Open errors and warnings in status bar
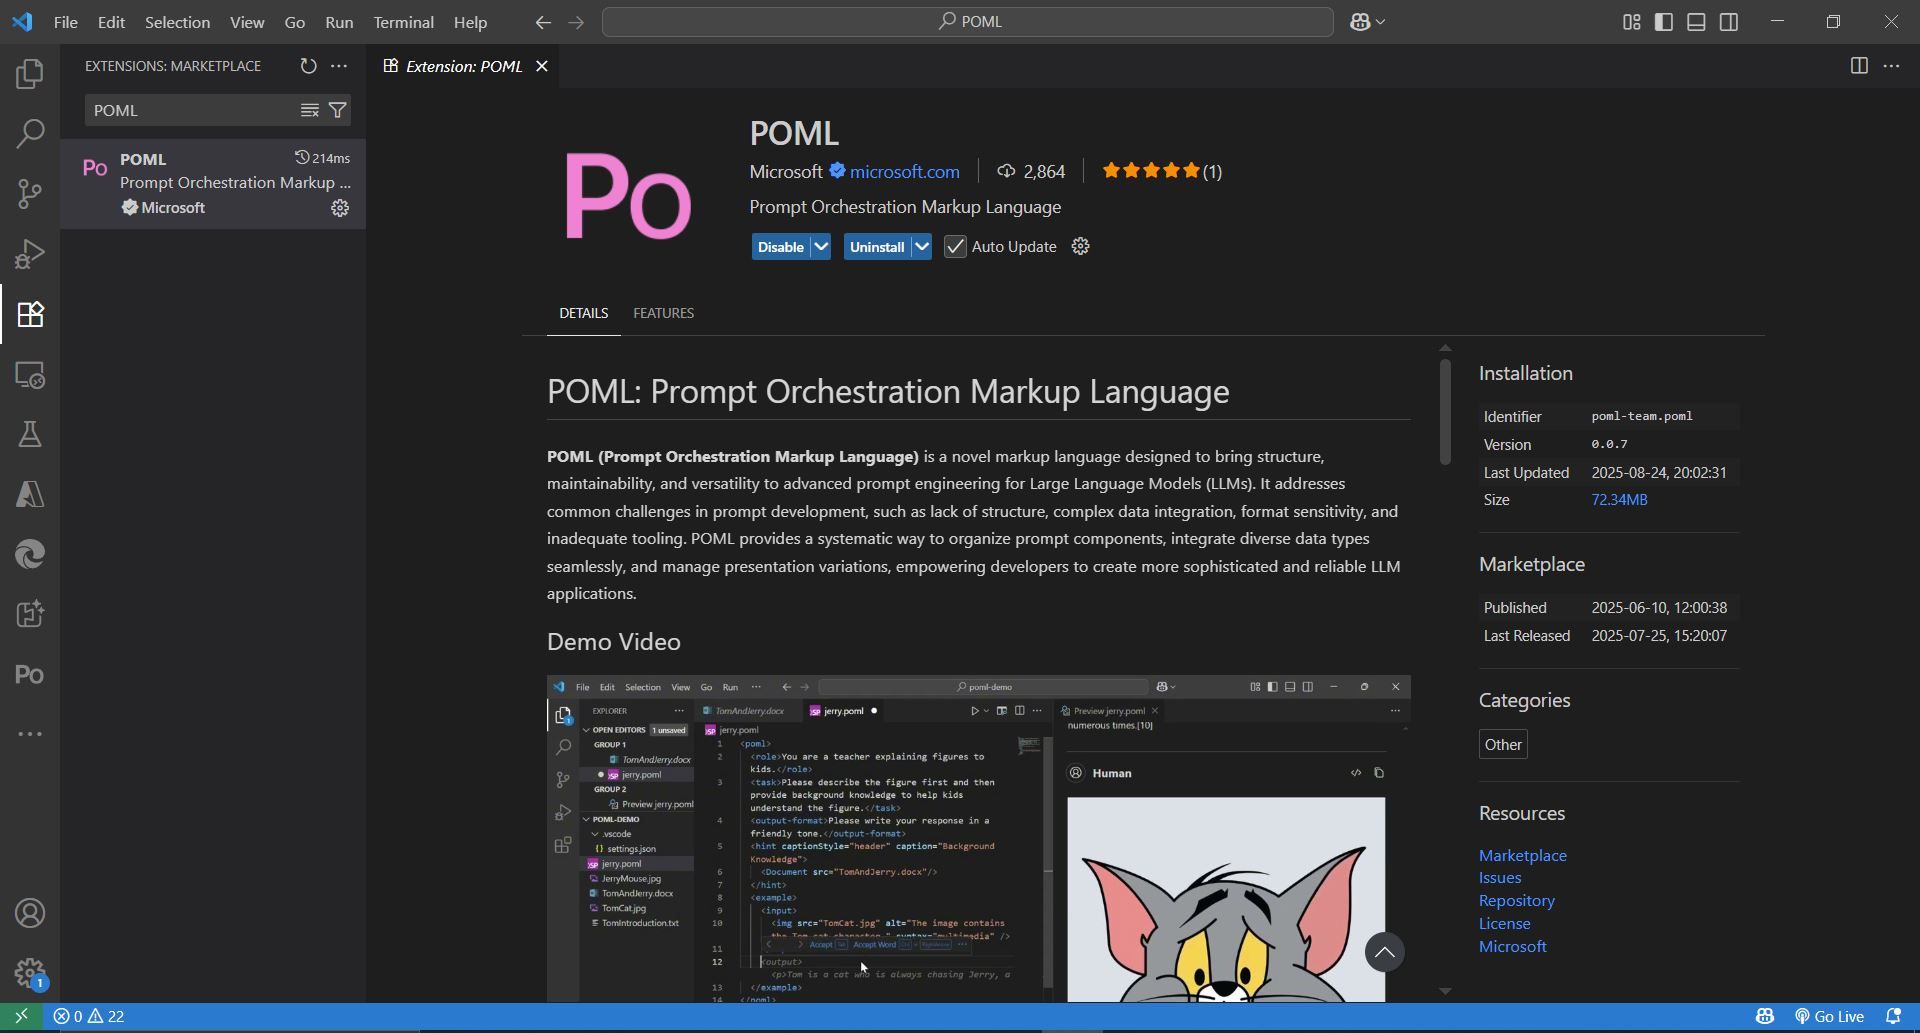 tap(89, 1016)
